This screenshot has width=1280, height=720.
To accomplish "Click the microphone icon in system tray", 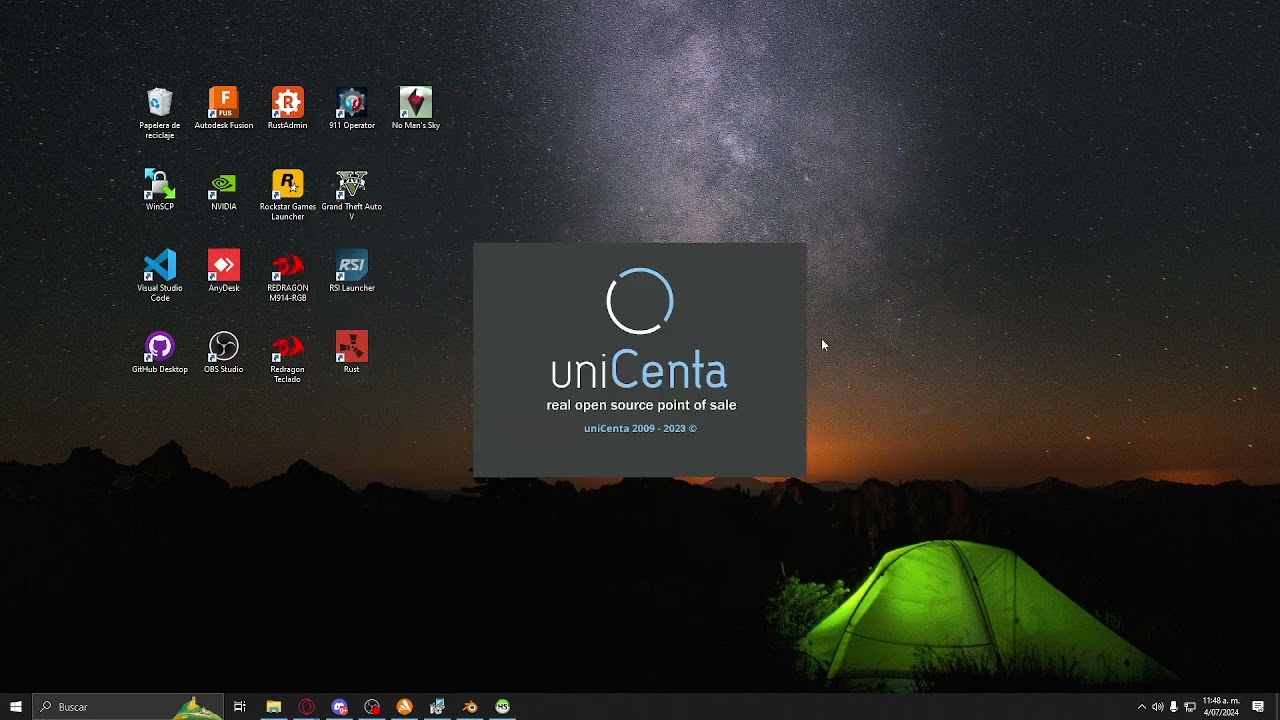I will point(1173,707).
